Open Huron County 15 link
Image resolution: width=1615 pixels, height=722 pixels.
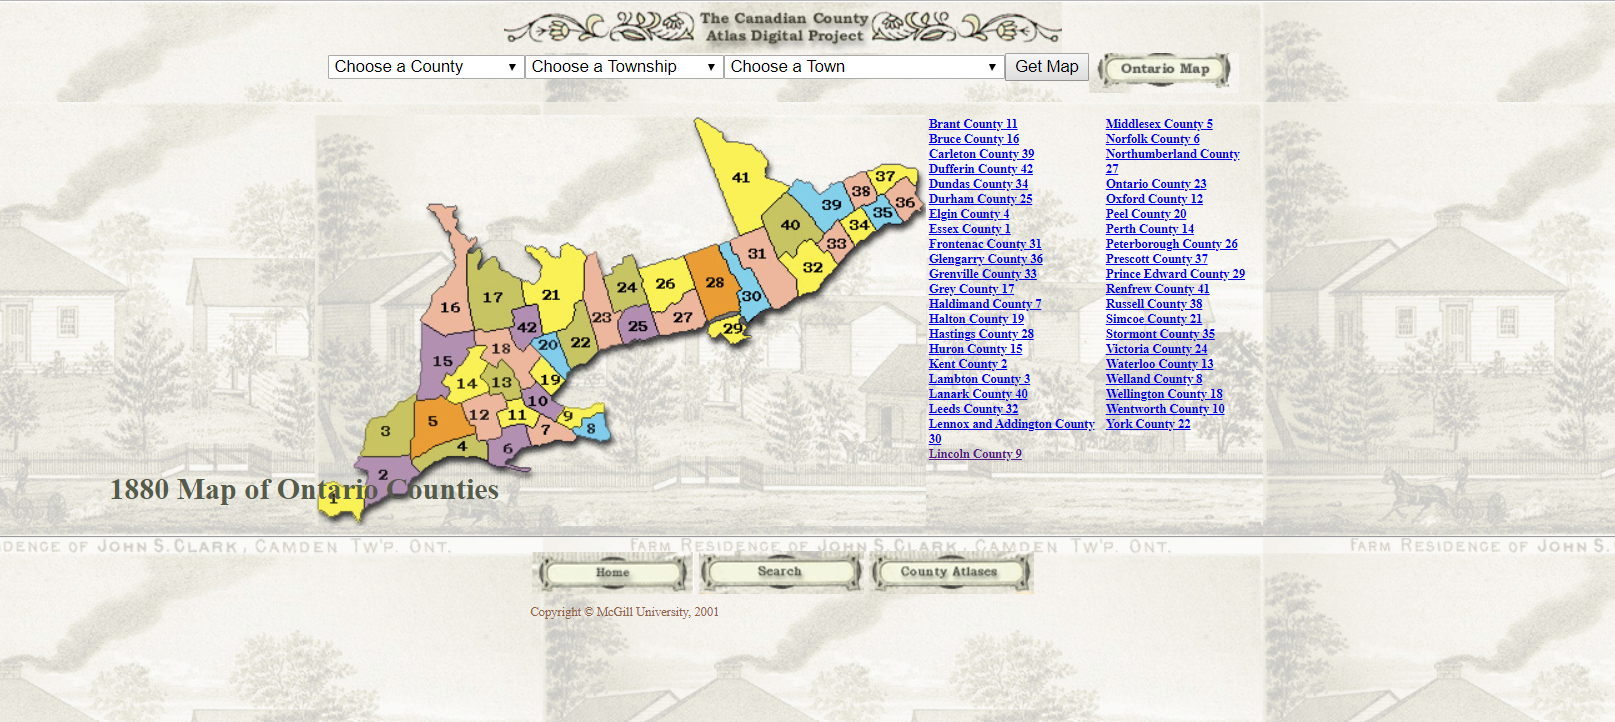pyautogui.click(x=975, y=349)
